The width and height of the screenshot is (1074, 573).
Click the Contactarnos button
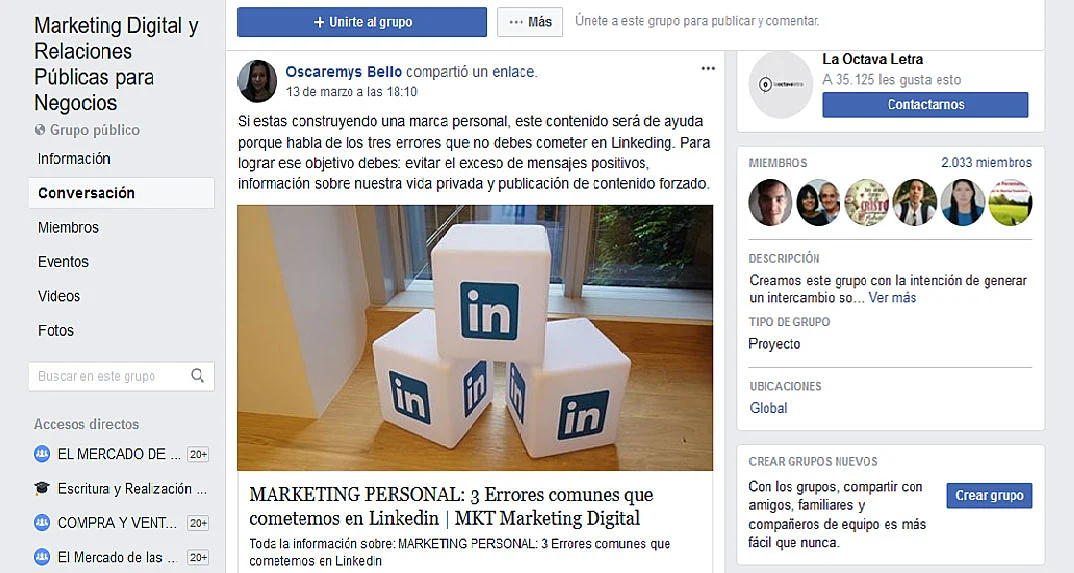(x=925, y=105)
